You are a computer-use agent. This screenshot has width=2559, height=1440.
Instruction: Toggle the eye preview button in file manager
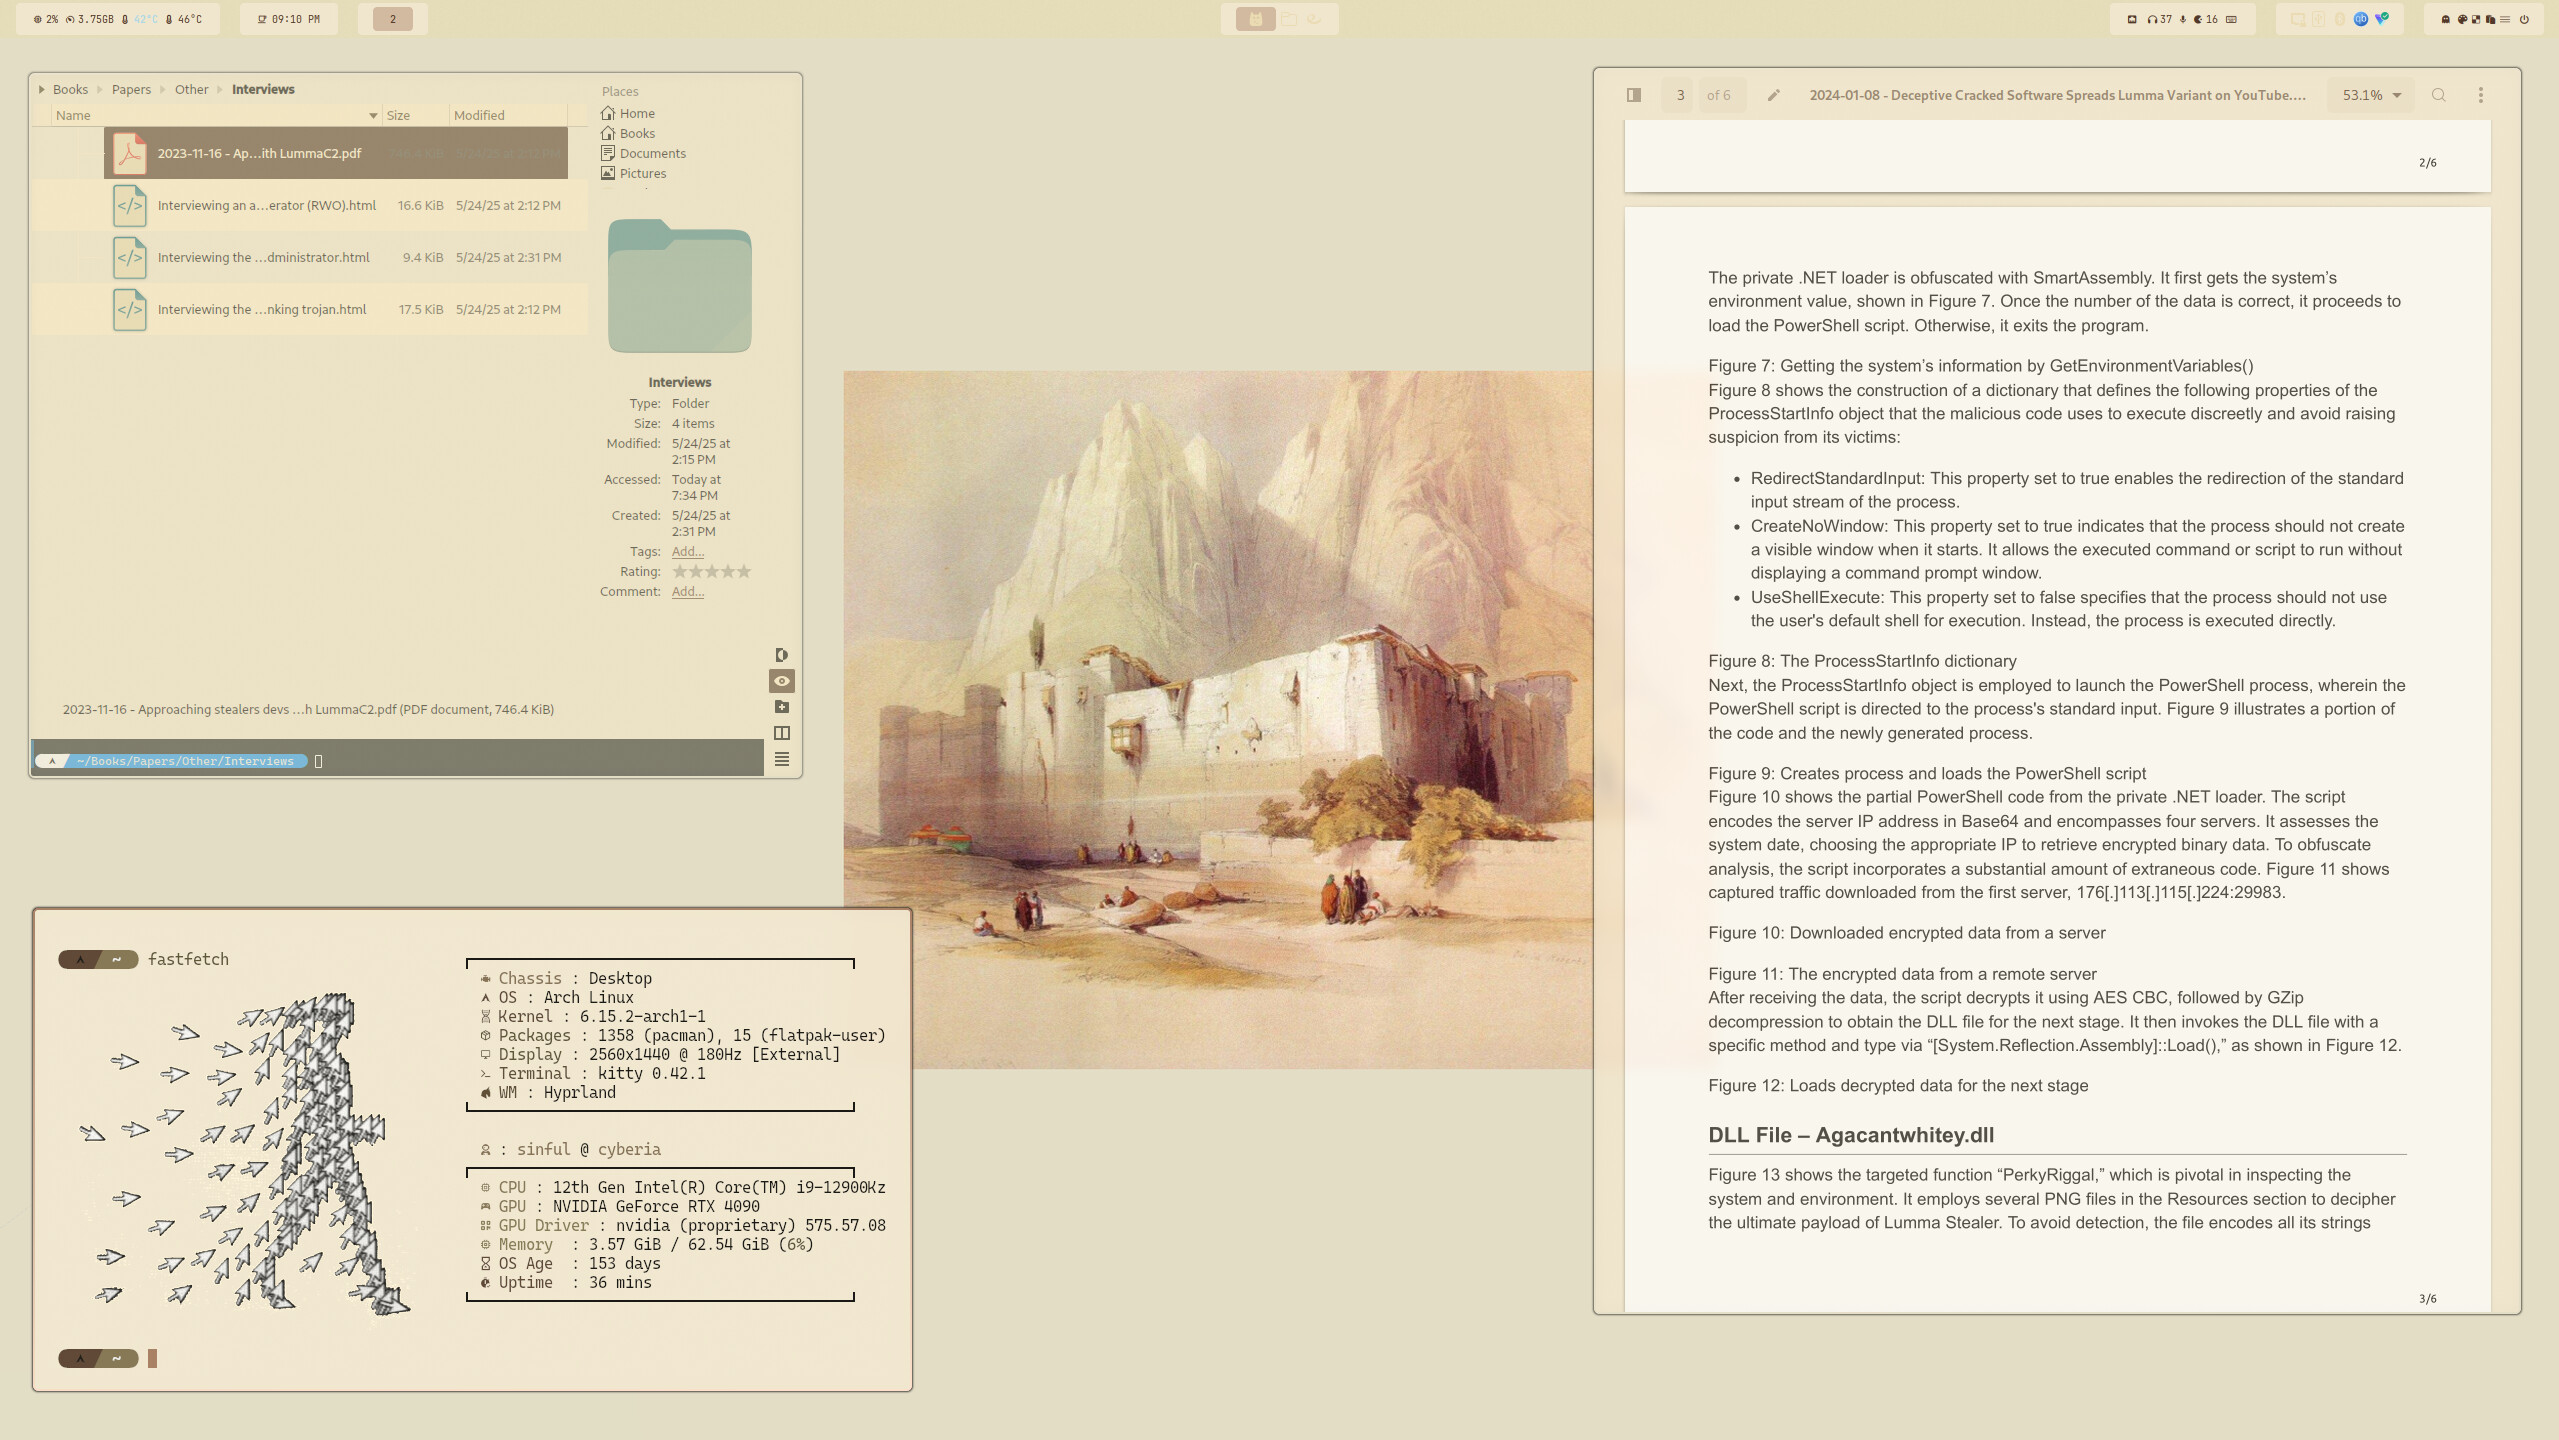(782, 681)
